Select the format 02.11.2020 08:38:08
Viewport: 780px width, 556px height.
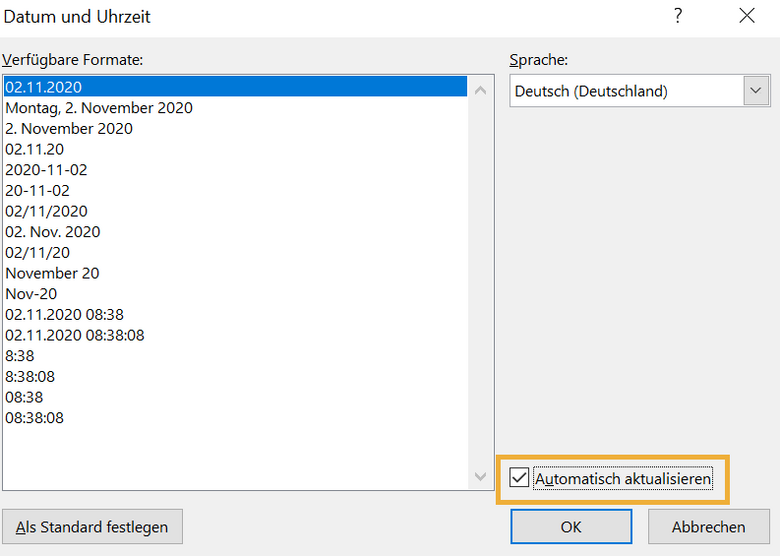click(x=235, y=335)
